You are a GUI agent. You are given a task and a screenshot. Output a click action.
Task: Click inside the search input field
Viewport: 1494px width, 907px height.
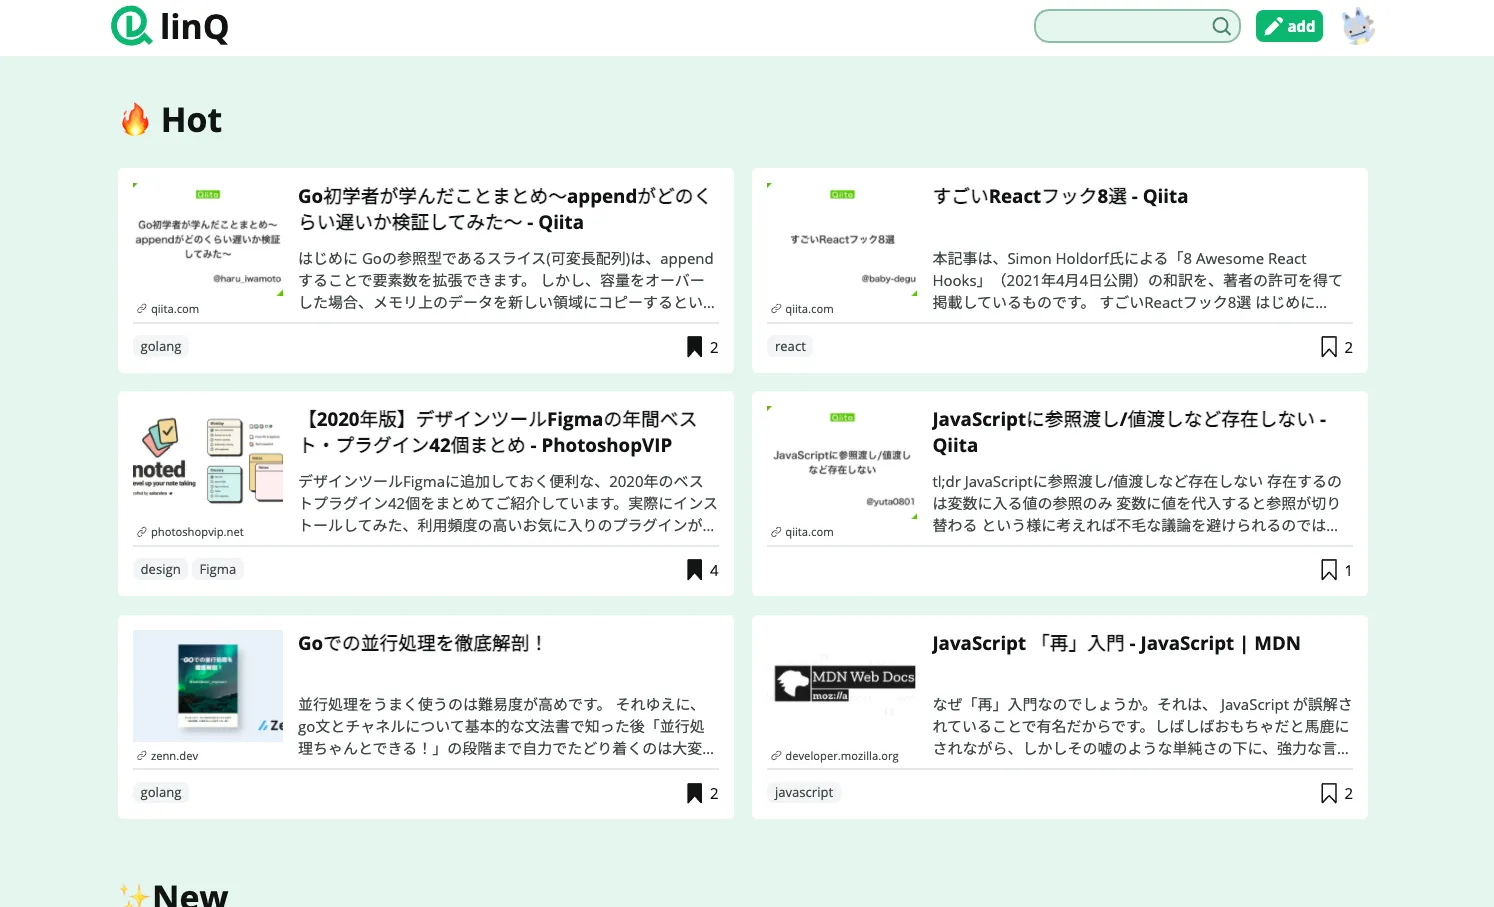(1120, 26)
